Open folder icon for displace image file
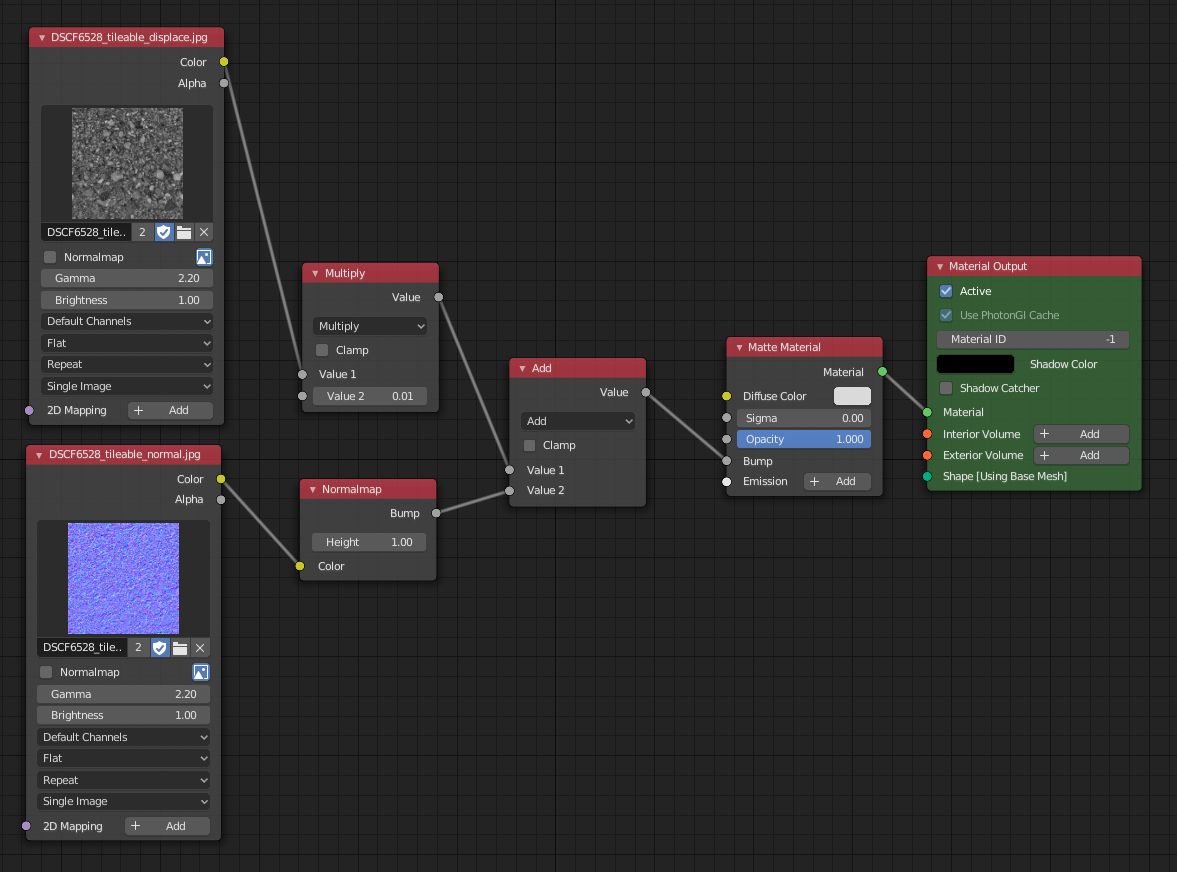 coord(184,232)
